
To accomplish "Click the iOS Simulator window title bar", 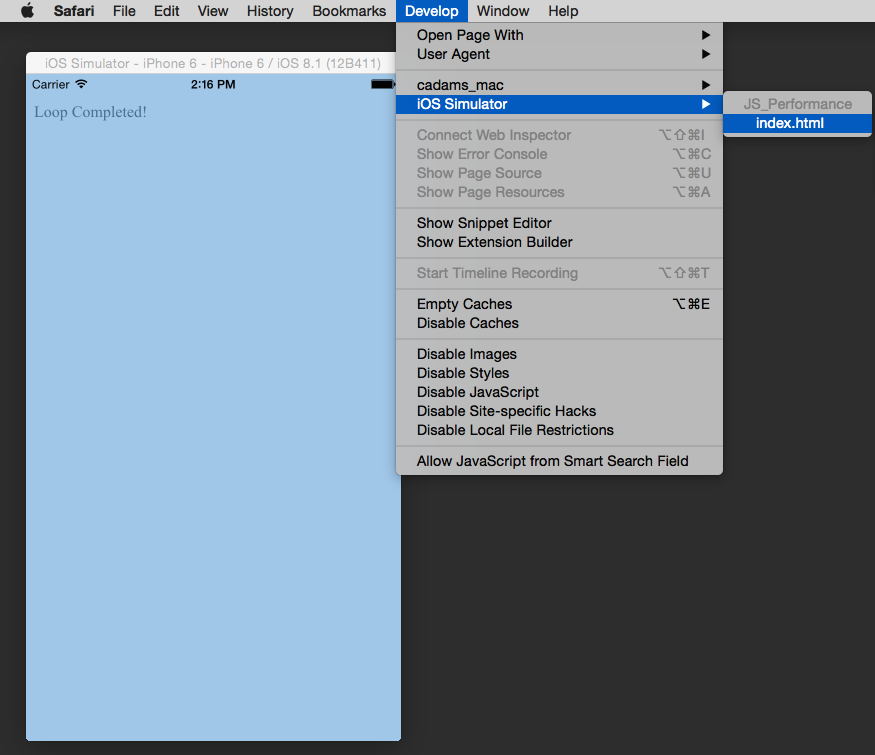I will tap(213, 63).
